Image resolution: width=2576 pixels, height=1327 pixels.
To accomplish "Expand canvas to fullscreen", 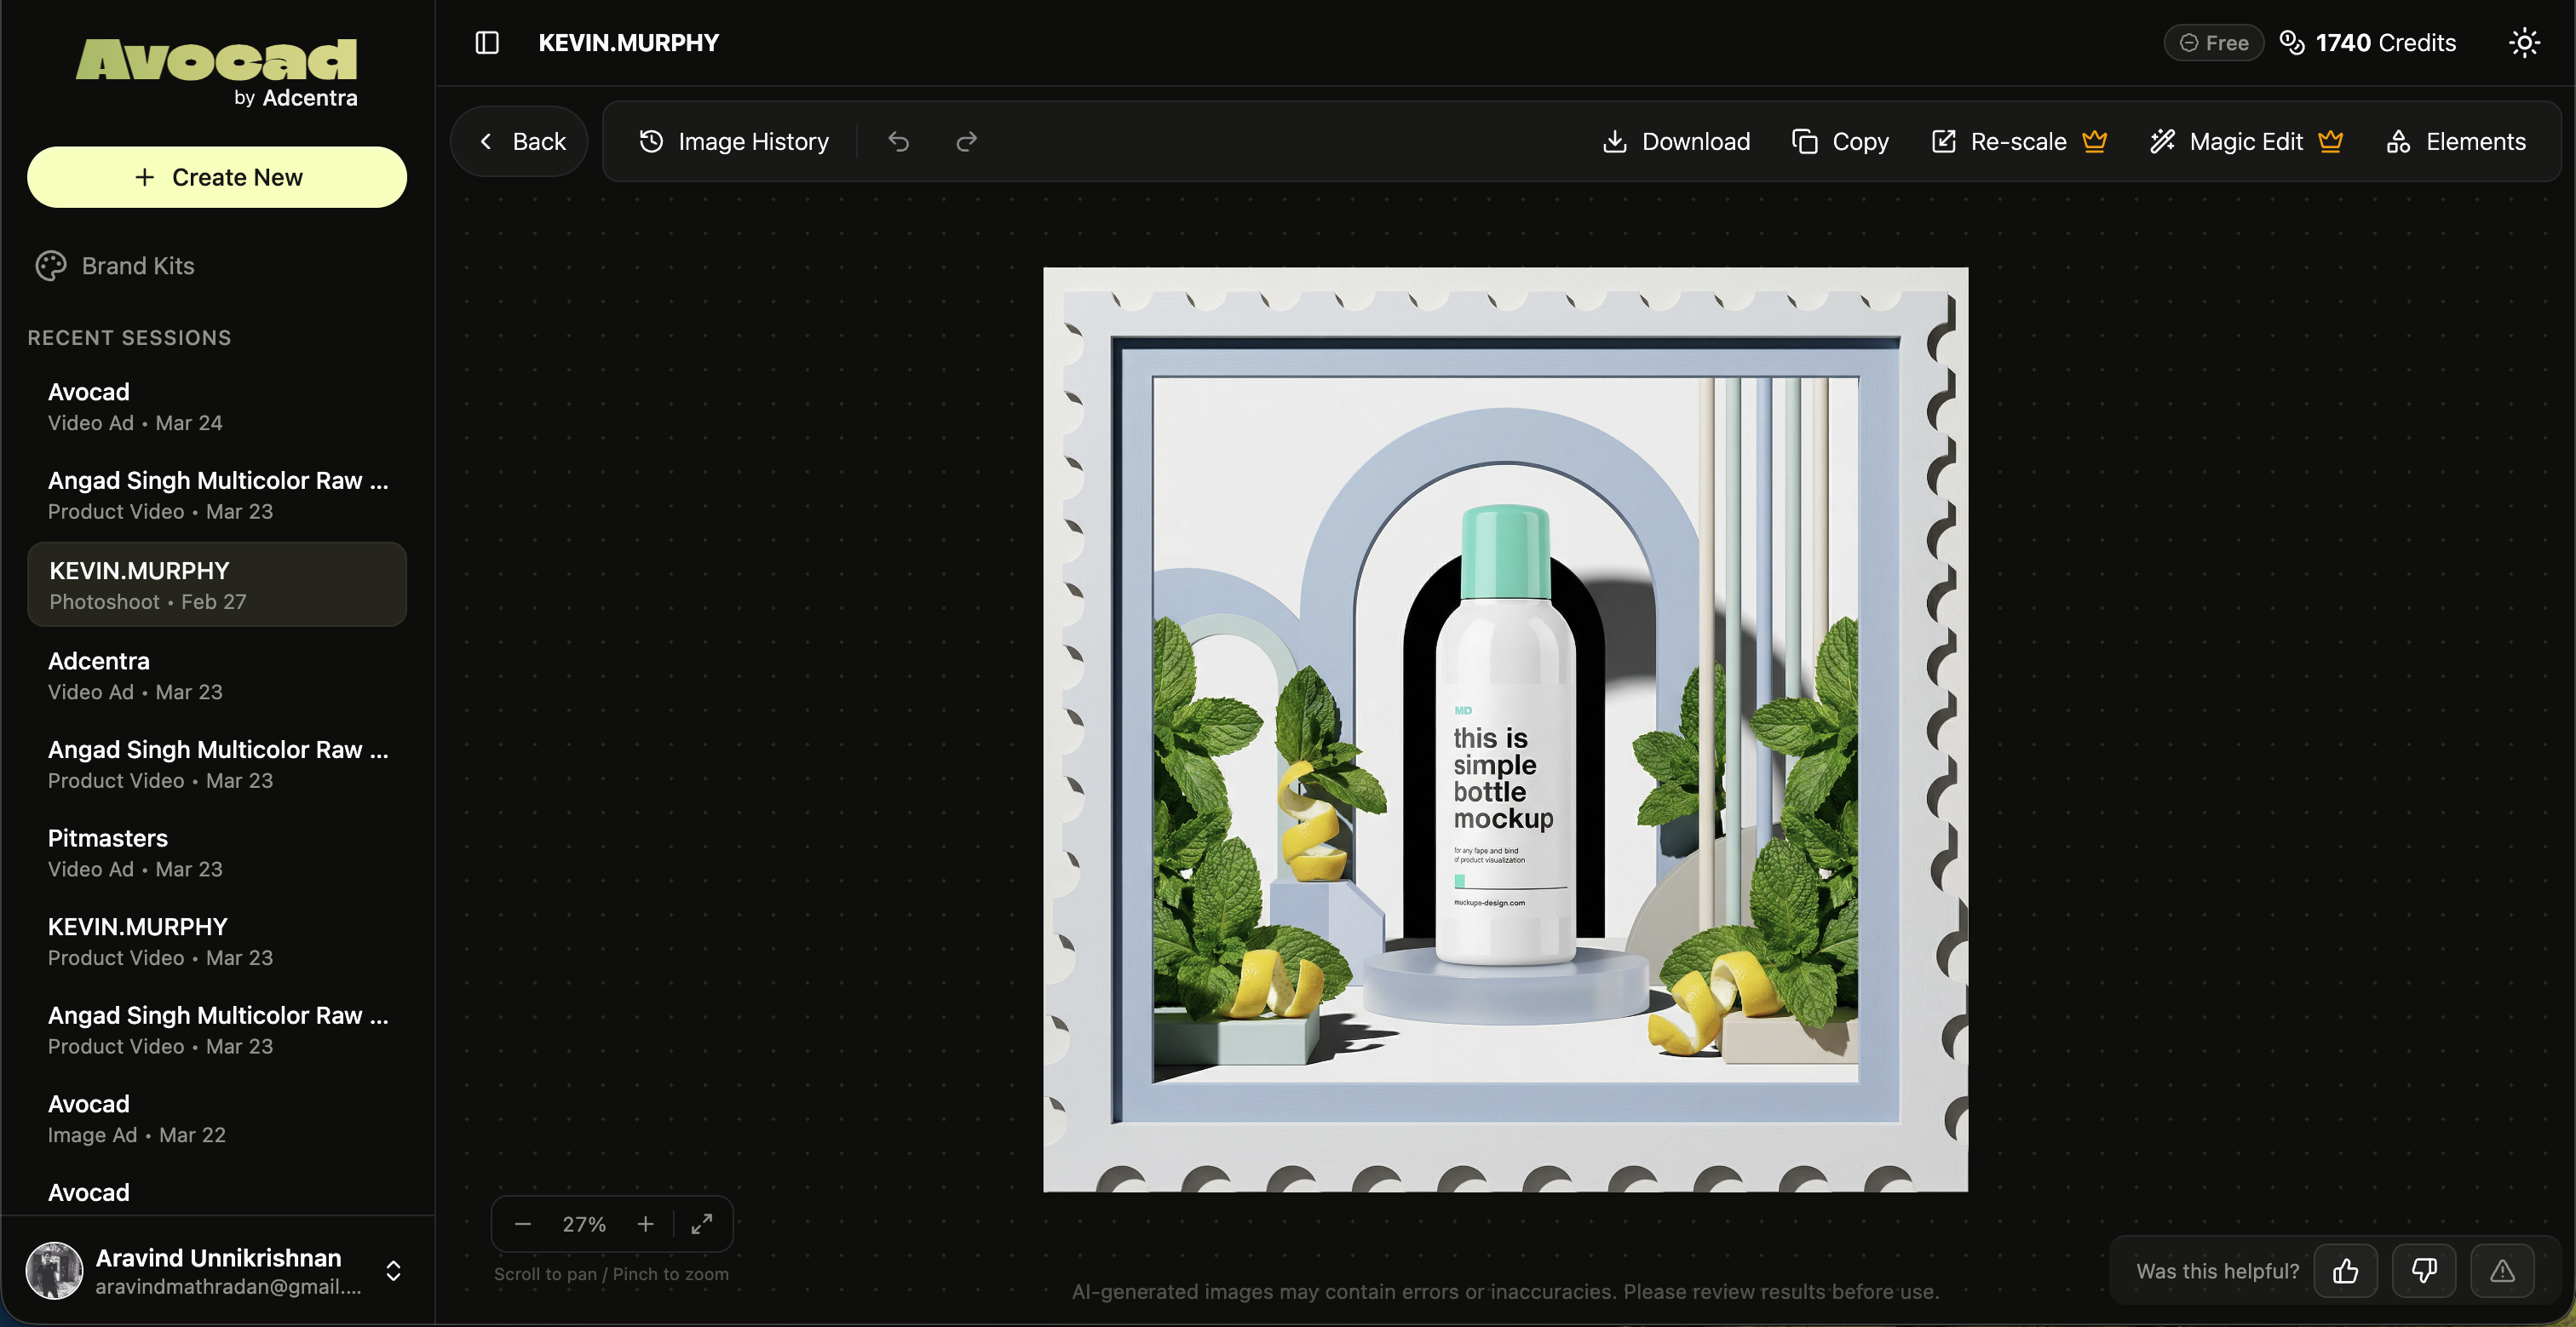I will [702, 1224].
